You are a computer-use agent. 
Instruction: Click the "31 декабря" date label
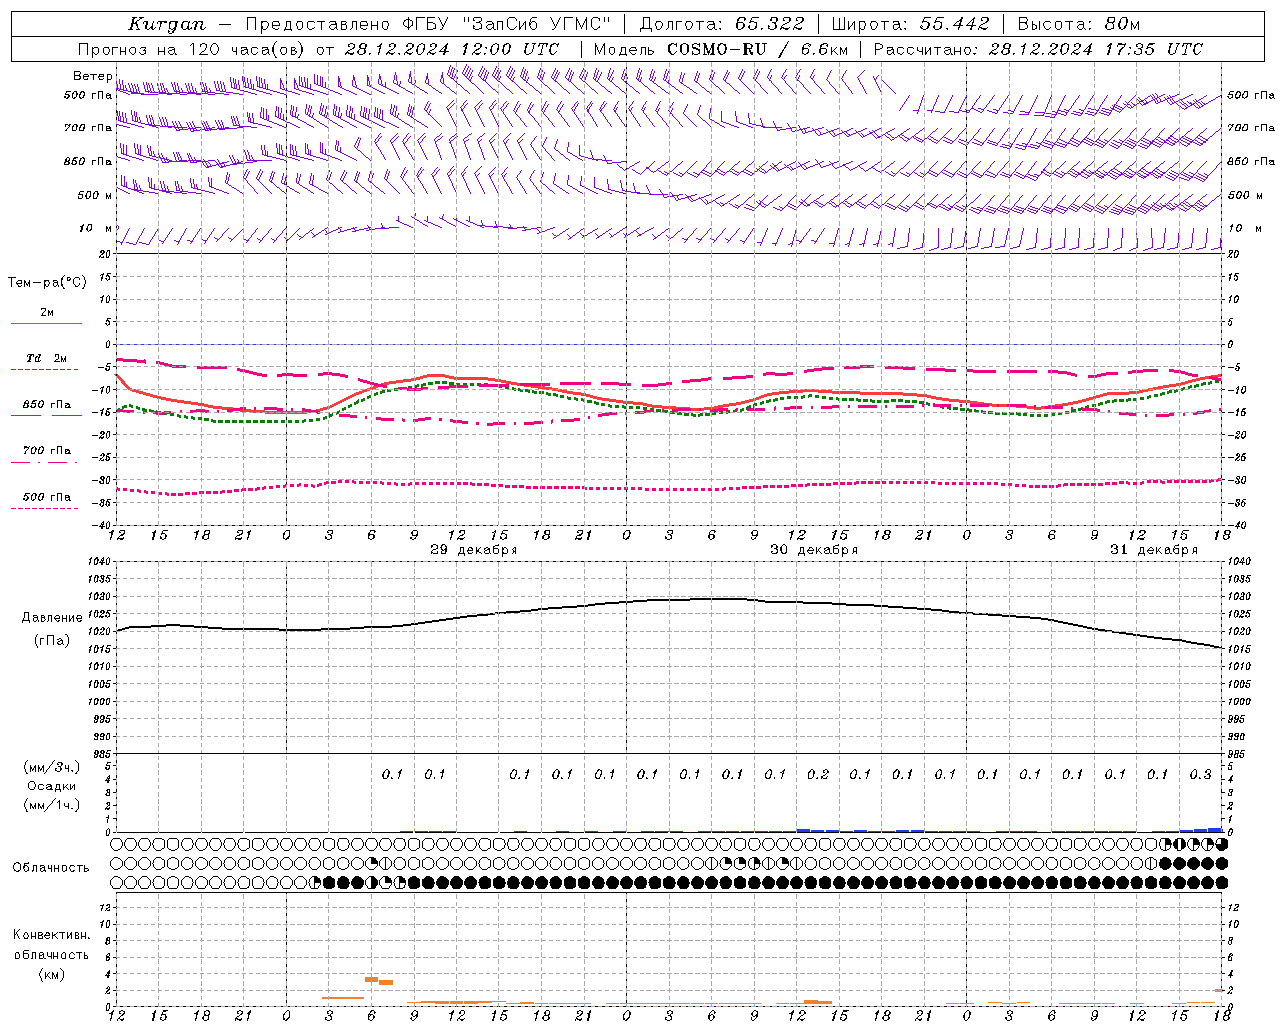click(x=1154, y=550)
